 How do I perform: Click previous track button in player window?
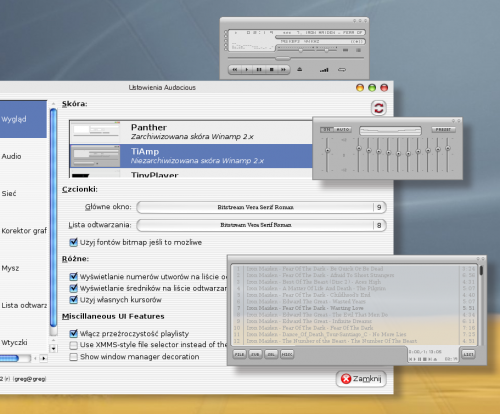[x=235, y=70]
